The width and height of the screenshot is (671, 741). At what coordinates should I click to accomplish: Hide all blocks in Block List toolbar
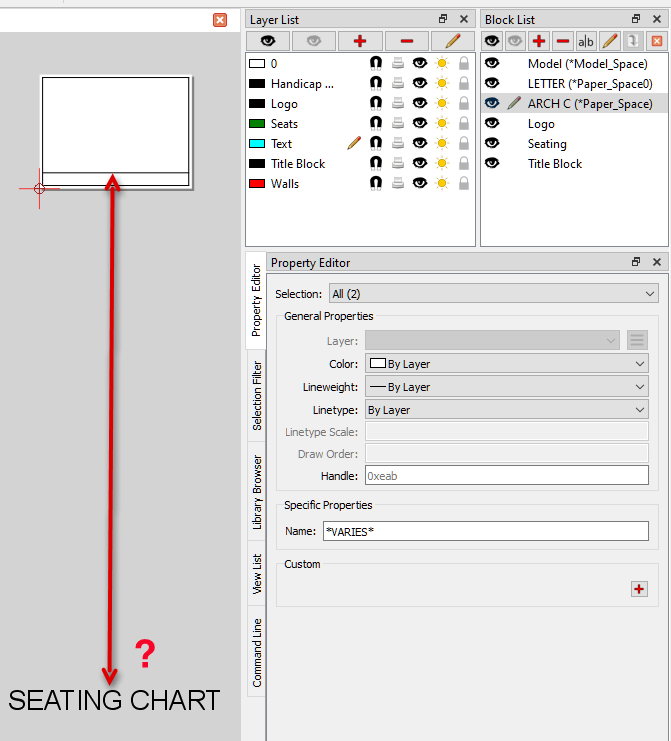pyautogui.click(x=515, y=41)
